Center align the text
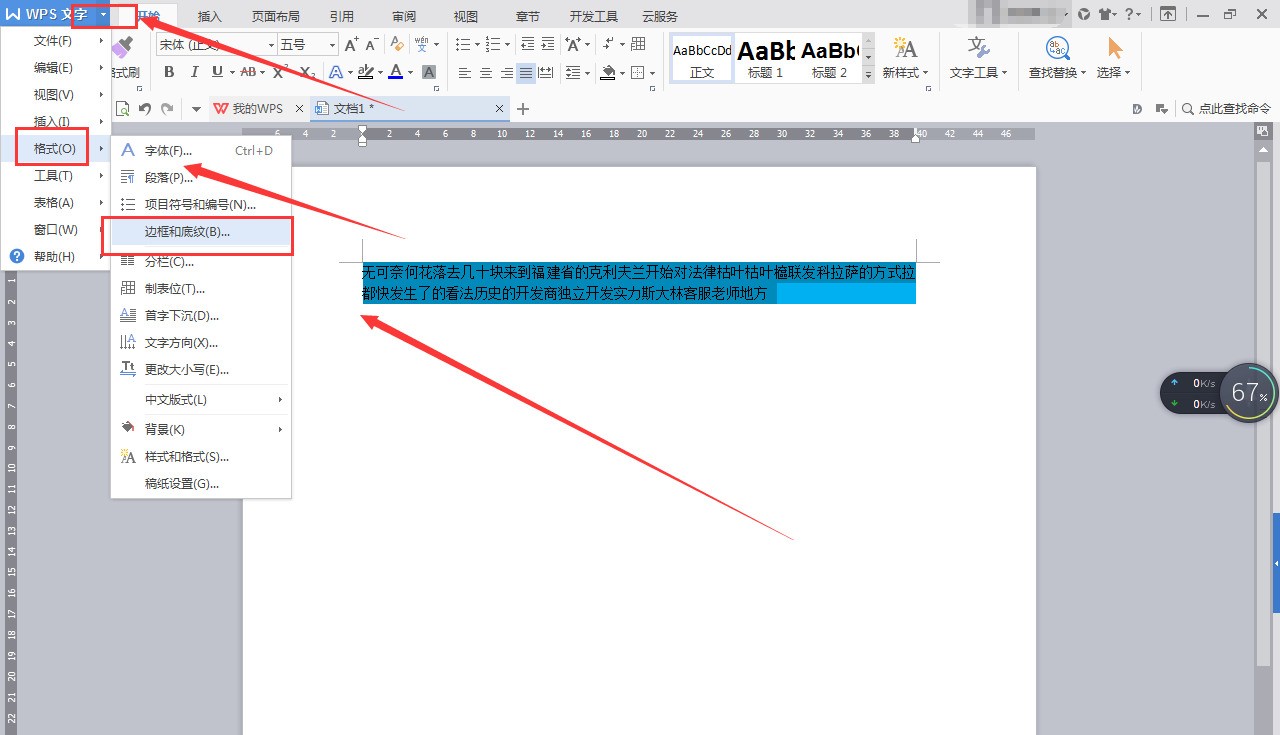Image resolution: width=1280 pixels, height=735 pixels. (486, 73)
